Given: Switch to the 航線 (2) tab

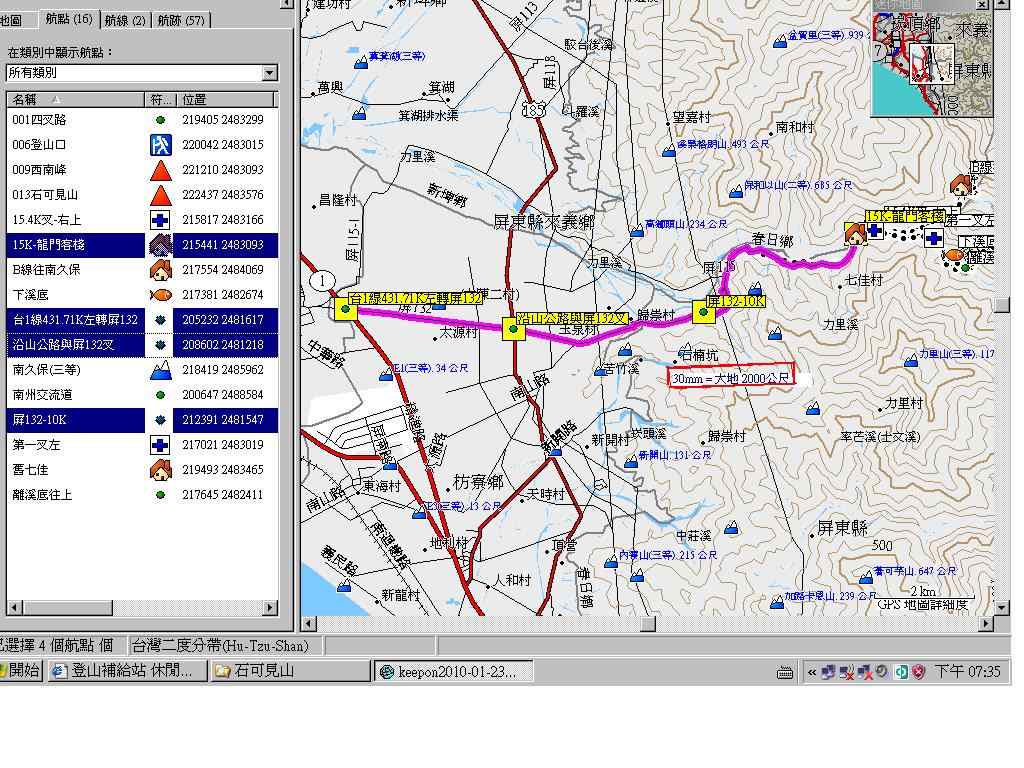Looking at the screenshot, I should pos(125,20).
